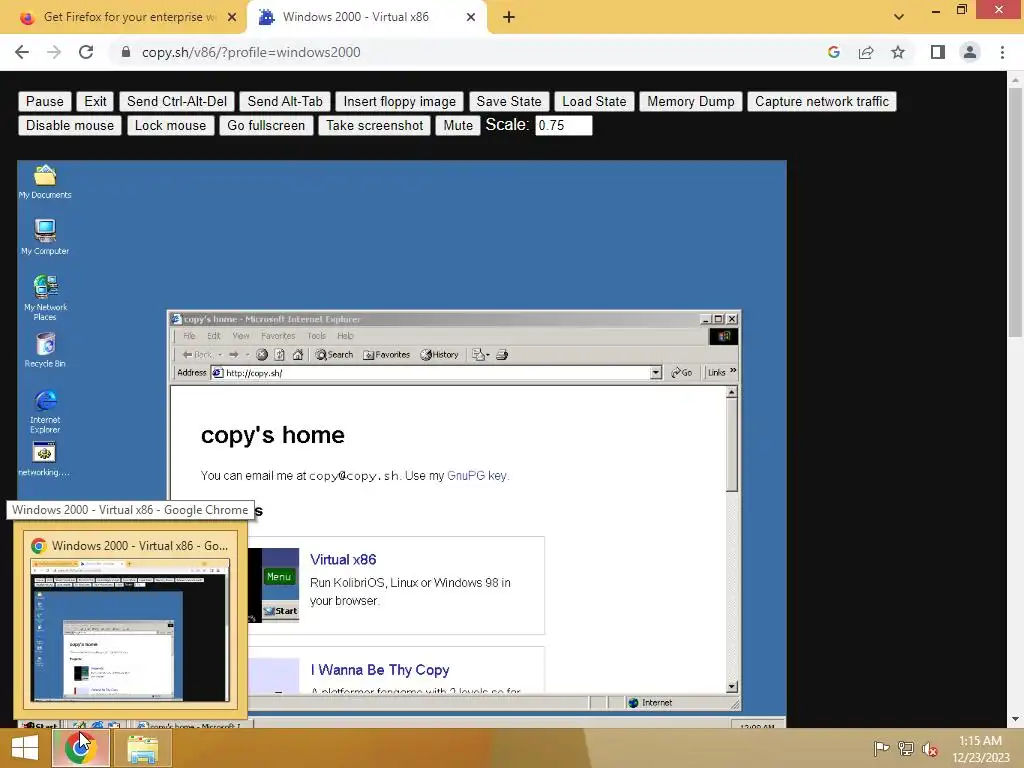
Task: Go back in Chrome
Action: pyautogui.click(x=22, y=52)
